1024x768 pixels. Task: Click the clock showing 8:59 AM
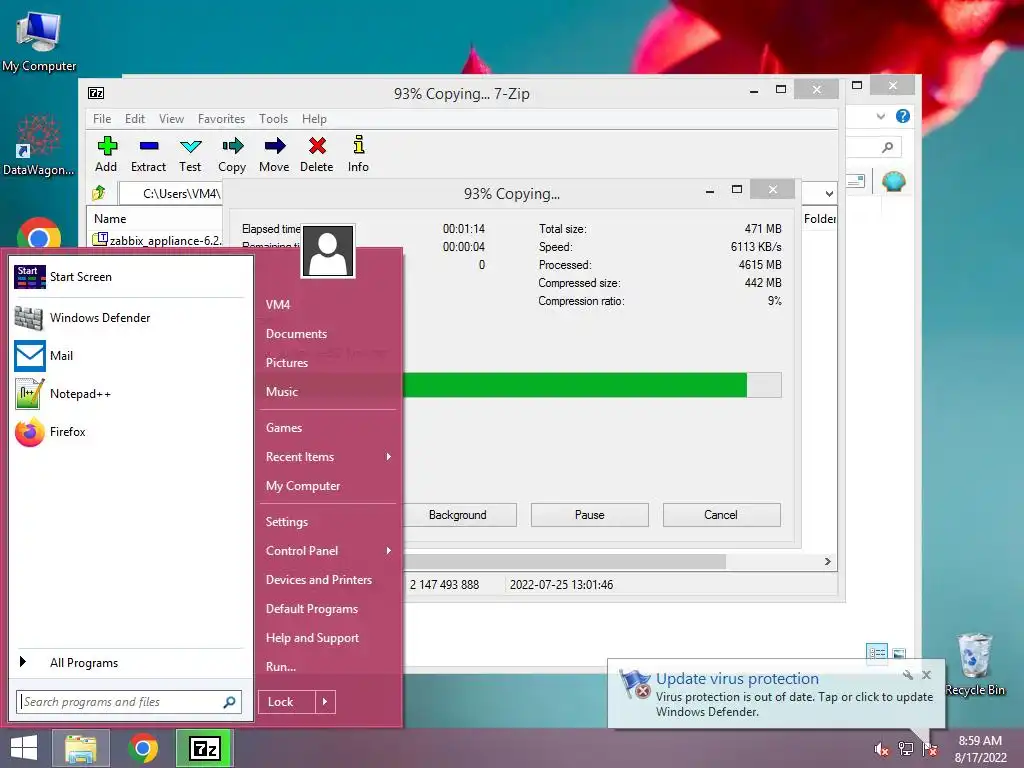pyautogui.click(x=980, y=741)
